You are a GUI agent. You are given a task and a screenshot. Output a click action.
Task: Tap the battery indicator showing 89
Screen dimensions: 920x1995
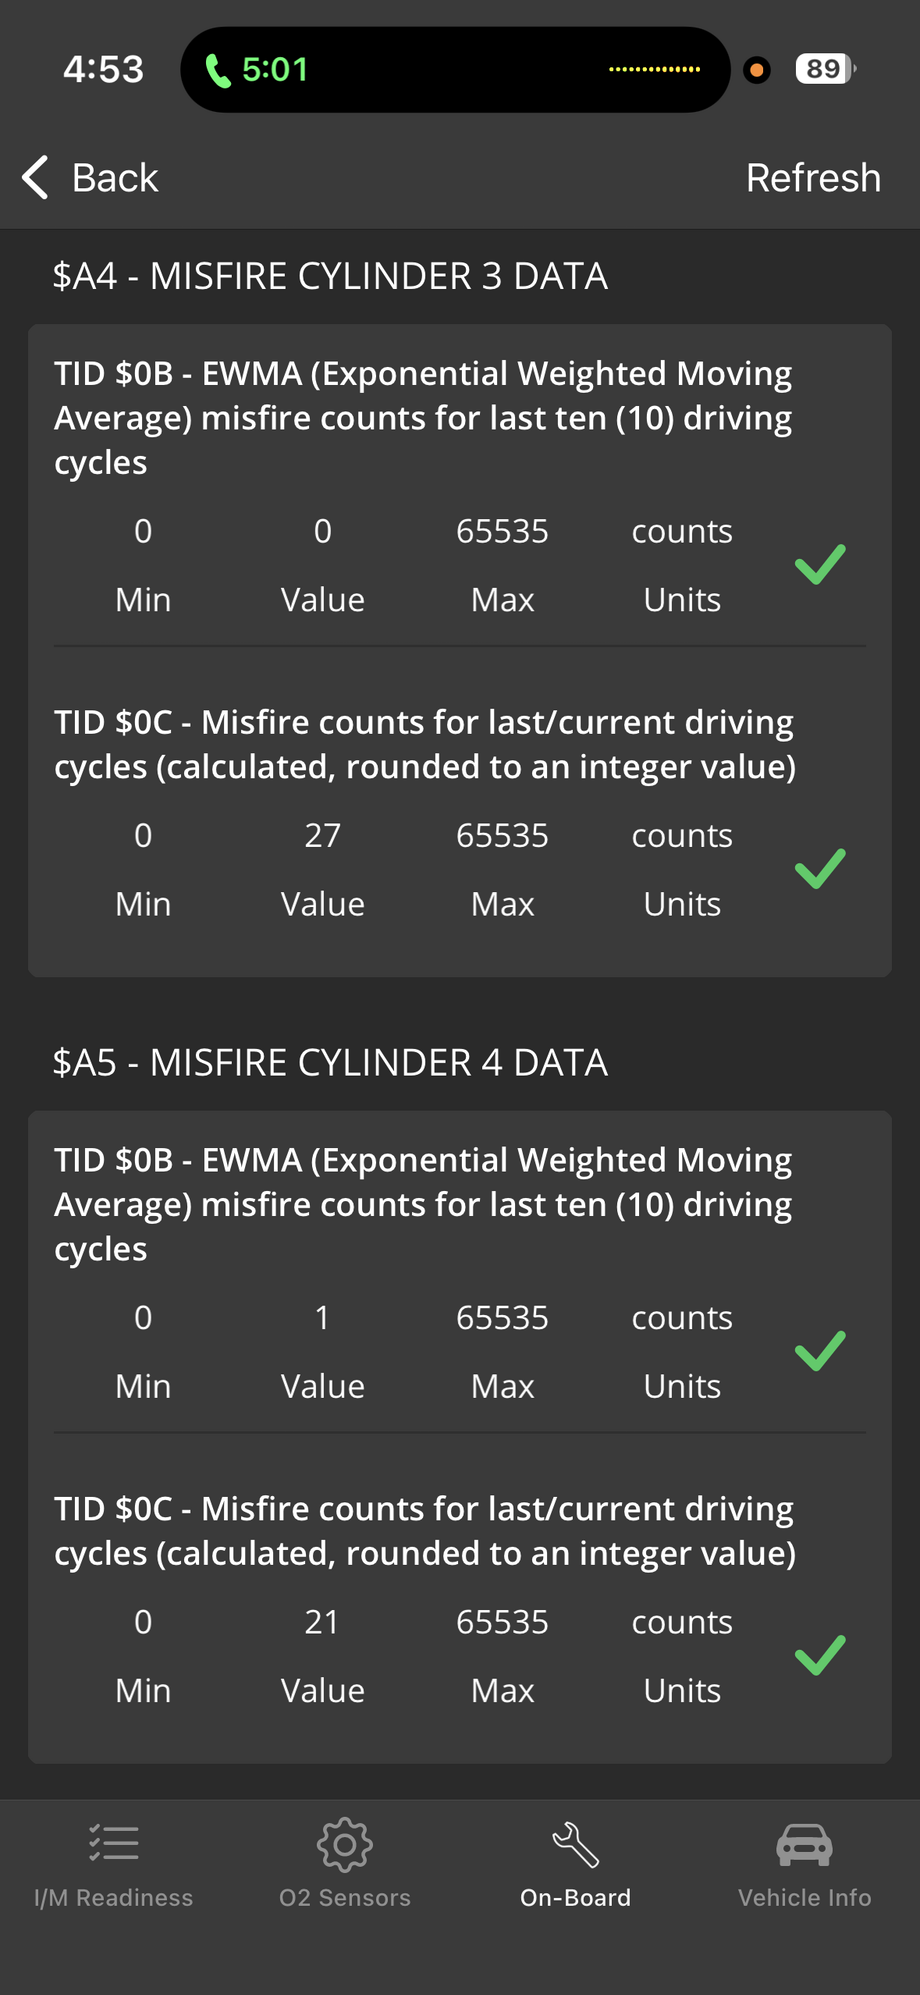[x=825, y=69]
